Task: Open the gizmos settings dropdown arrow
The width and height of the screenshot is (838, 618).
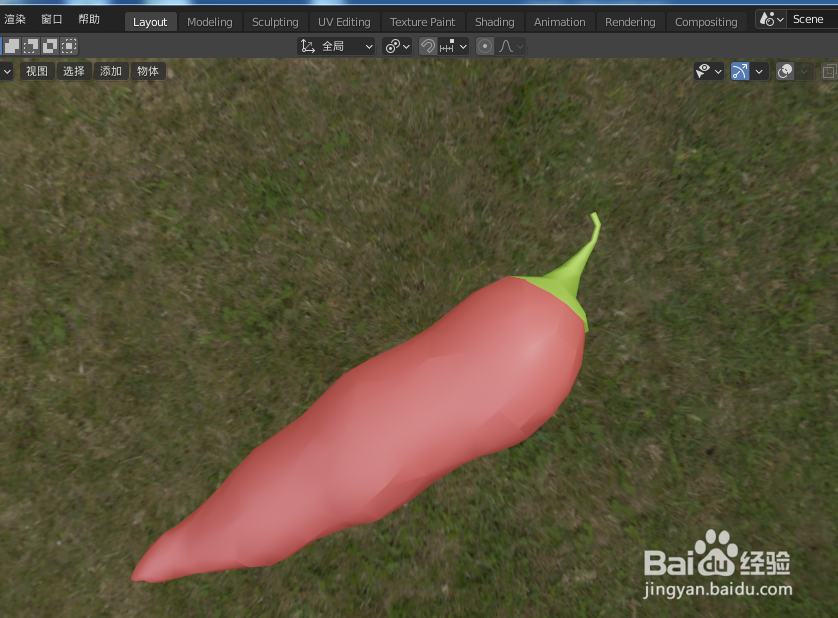Action: click(x=759, y=71)
